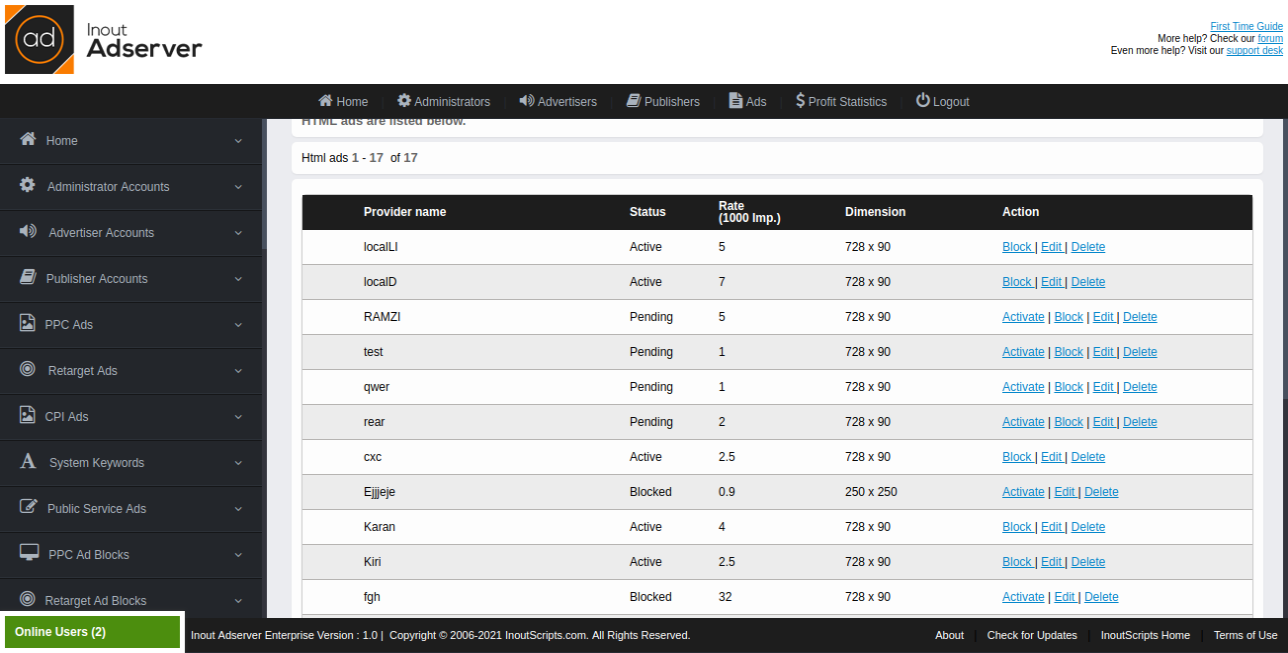Screen dimensions: 1288x653
Task: Expand the Public Service Ads chevron
Action: pos(238,509)
